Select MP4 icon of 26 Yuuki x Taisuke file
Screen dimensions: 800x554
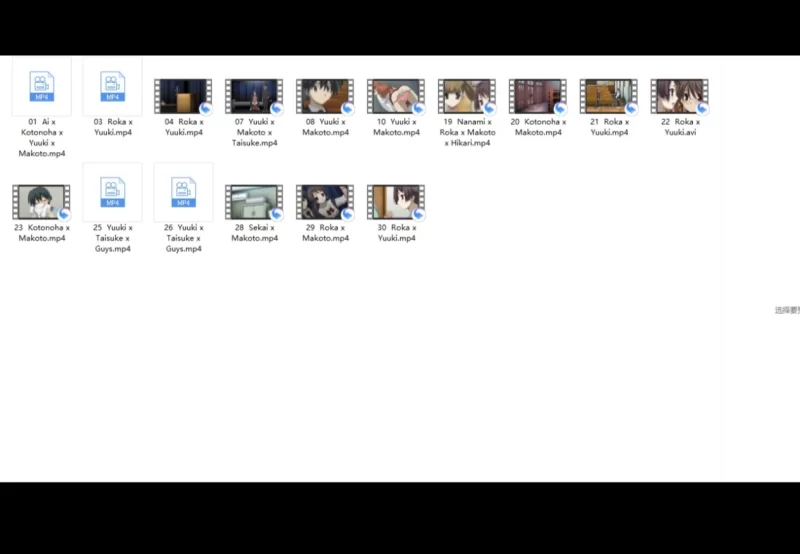184,192
